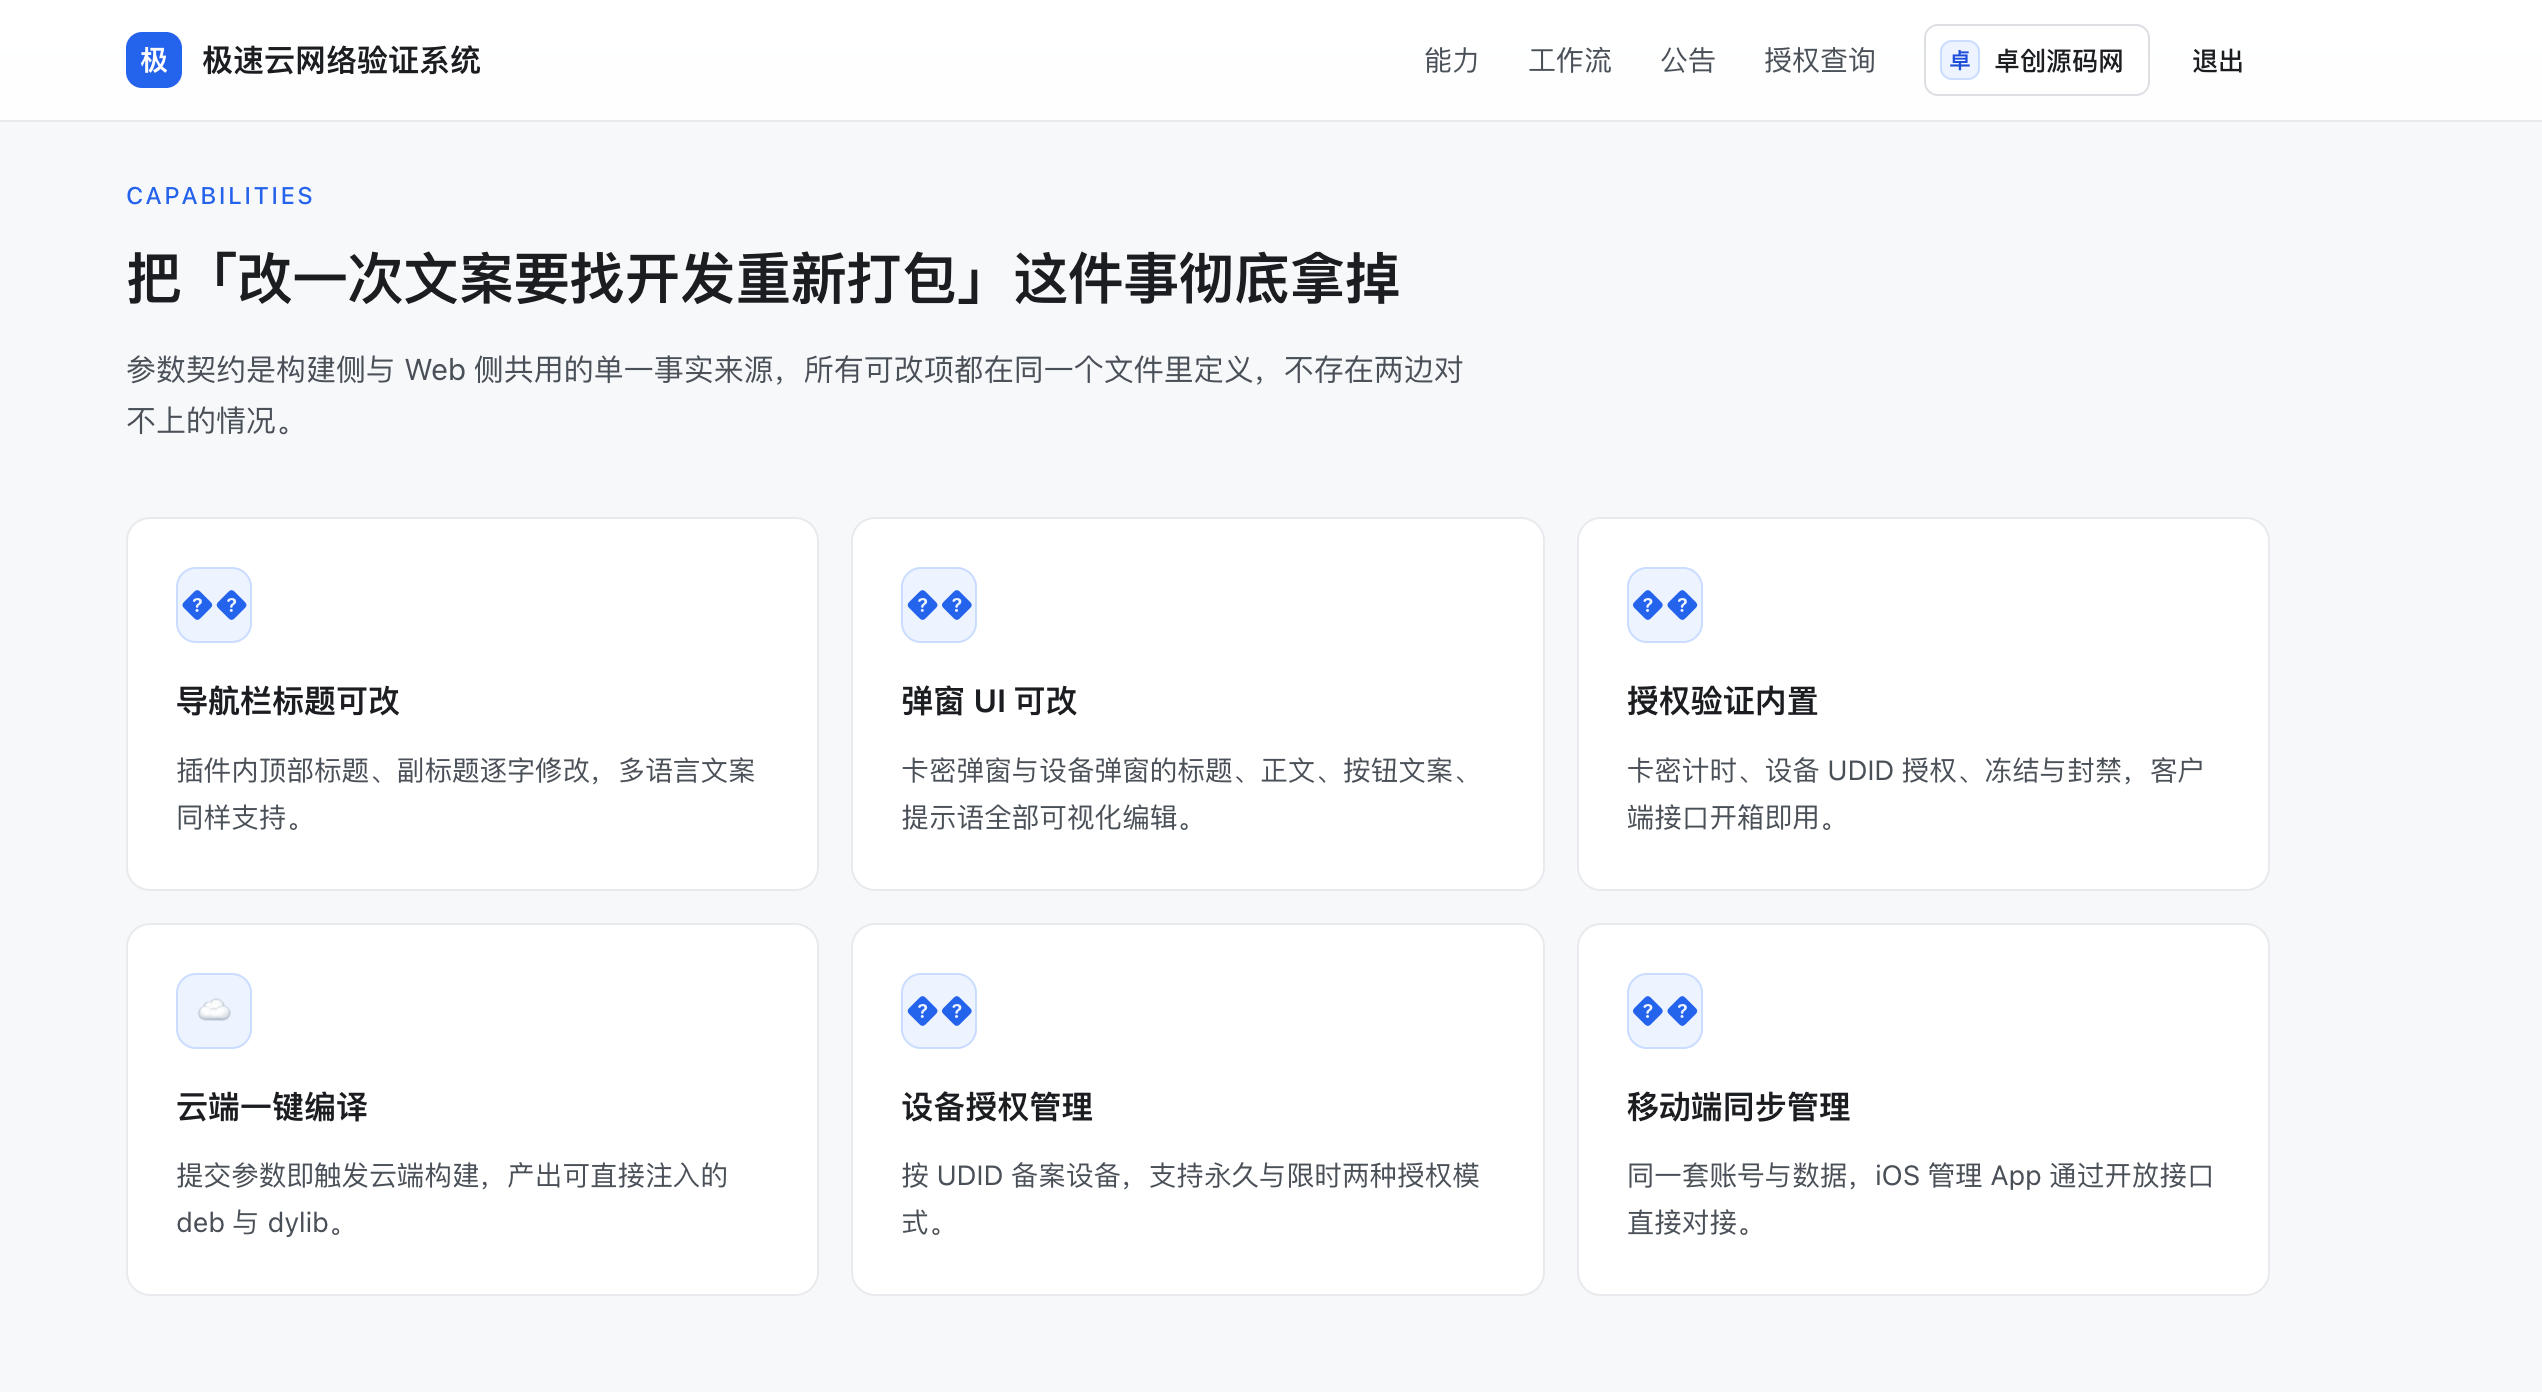Click the 卡密弹窗与设备弹窗 description text
The height and width of the screenshot is (1392, 2542).
pos(1191,794)
